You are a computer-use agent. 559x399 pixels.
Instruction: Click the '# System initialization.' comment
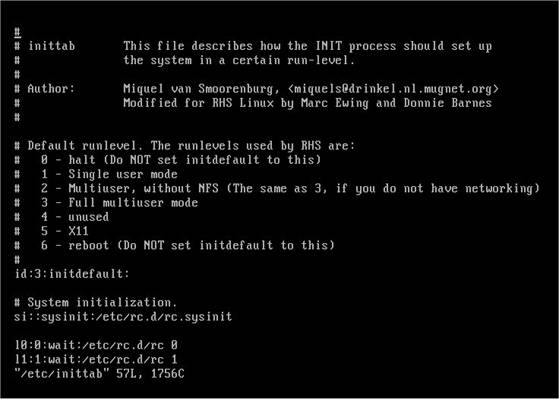96,303
